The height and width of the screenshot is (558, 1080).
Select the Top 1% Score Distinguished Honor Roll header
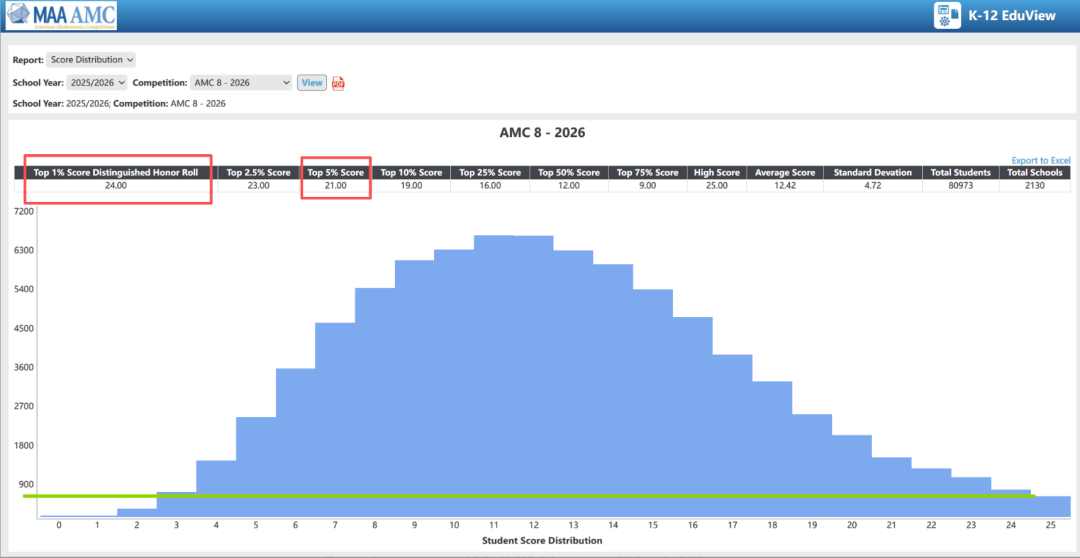tap(116, 173)
